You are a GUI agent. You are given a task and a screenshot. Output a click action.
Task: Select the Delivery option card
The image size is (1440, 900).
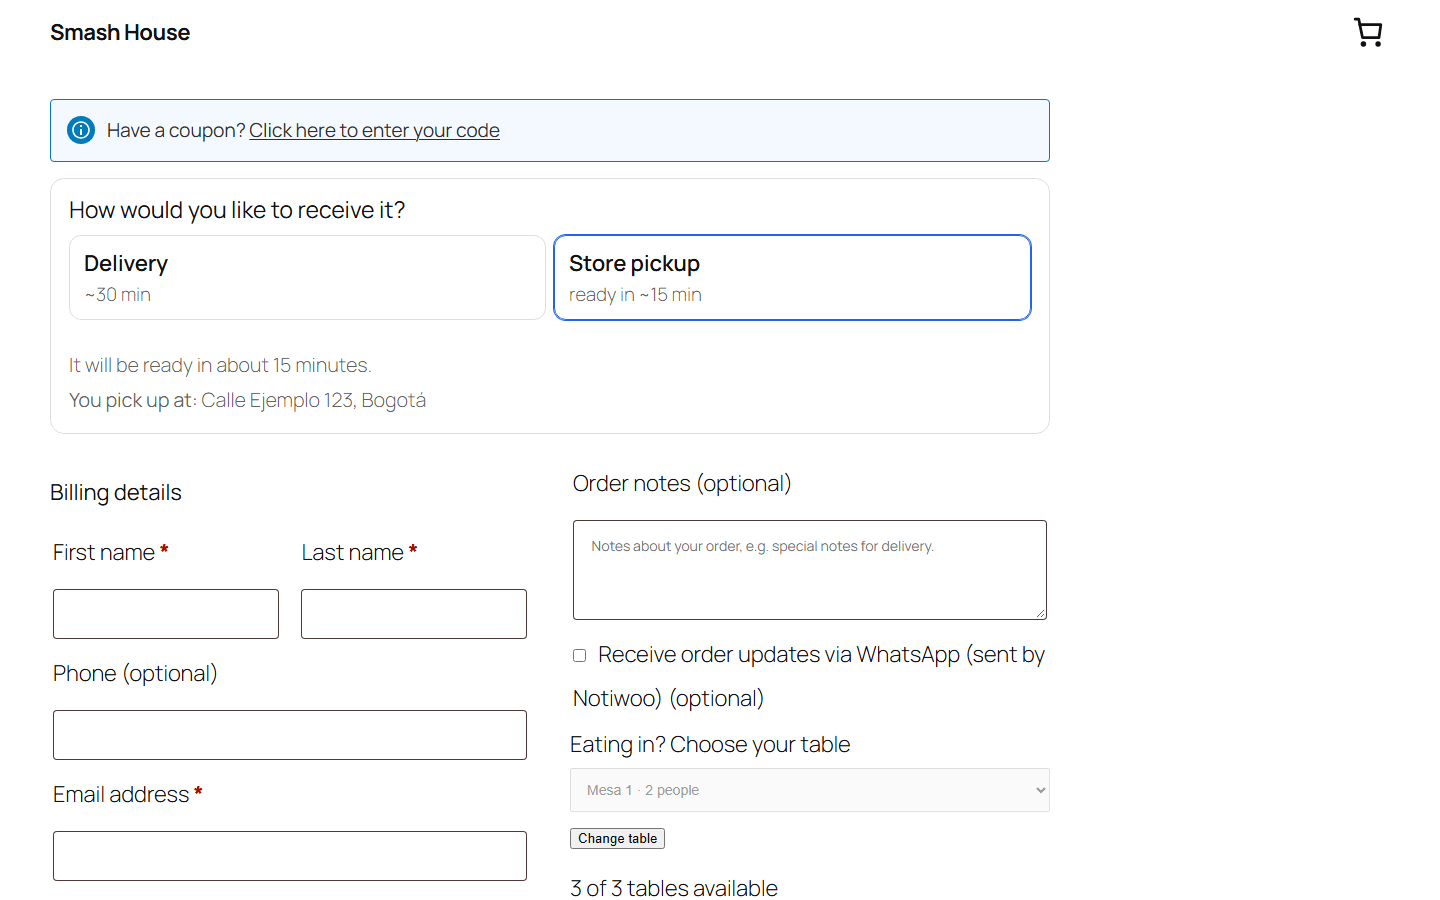(x=307, y=278)
